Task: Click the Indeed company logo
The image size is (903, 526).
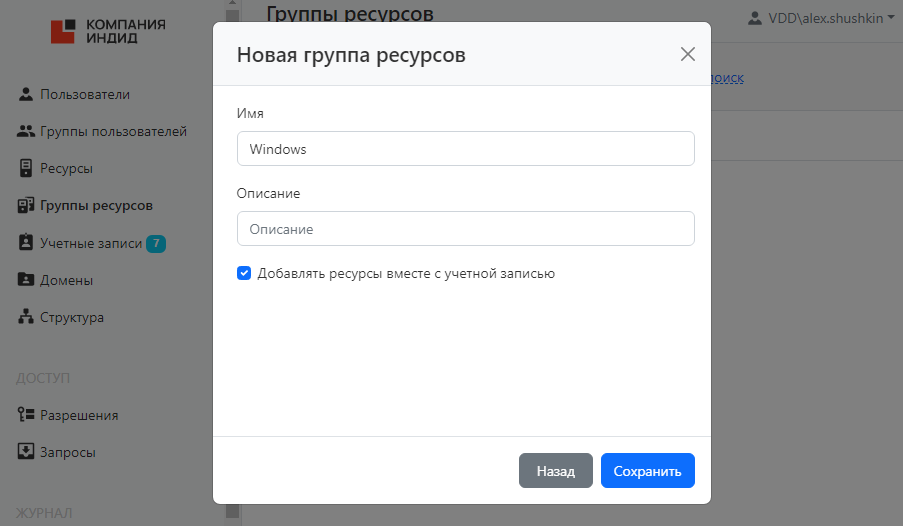Action: coord(108,31)
